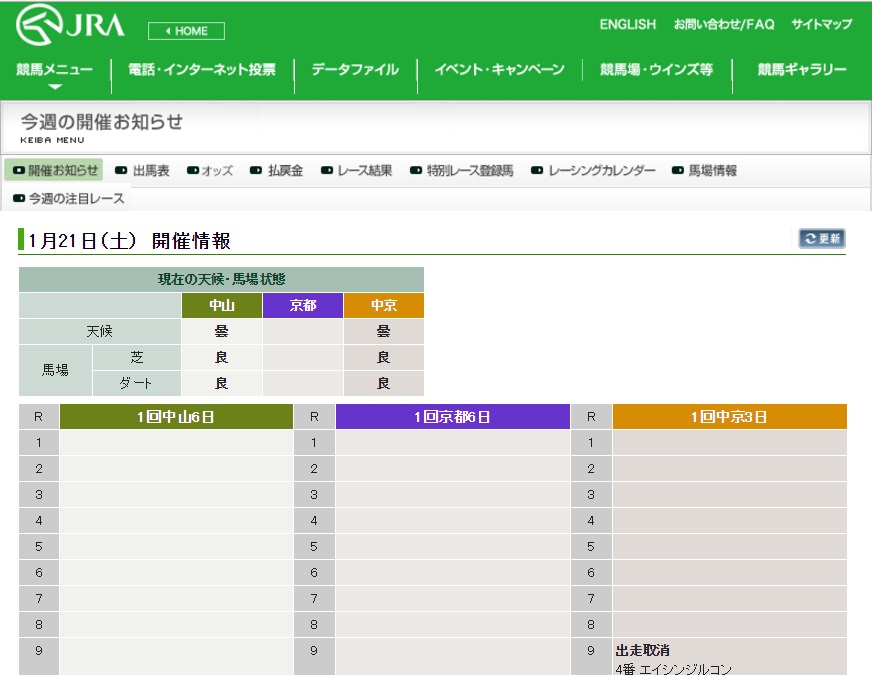The width and height of the screenshot is (872, 675).
Task: Open イベント・キャンペーン menu
Action: [499, 70]
